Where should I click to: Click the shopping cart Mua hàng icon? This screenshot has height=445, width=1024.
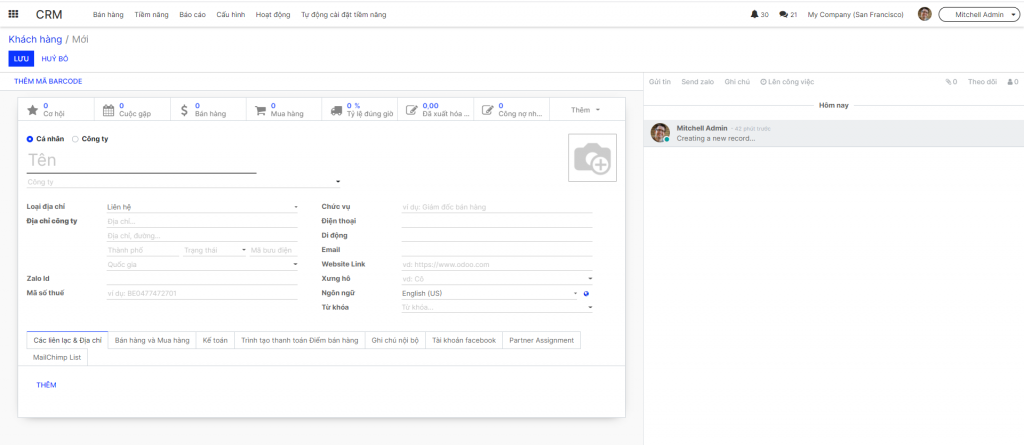(260, 110)
